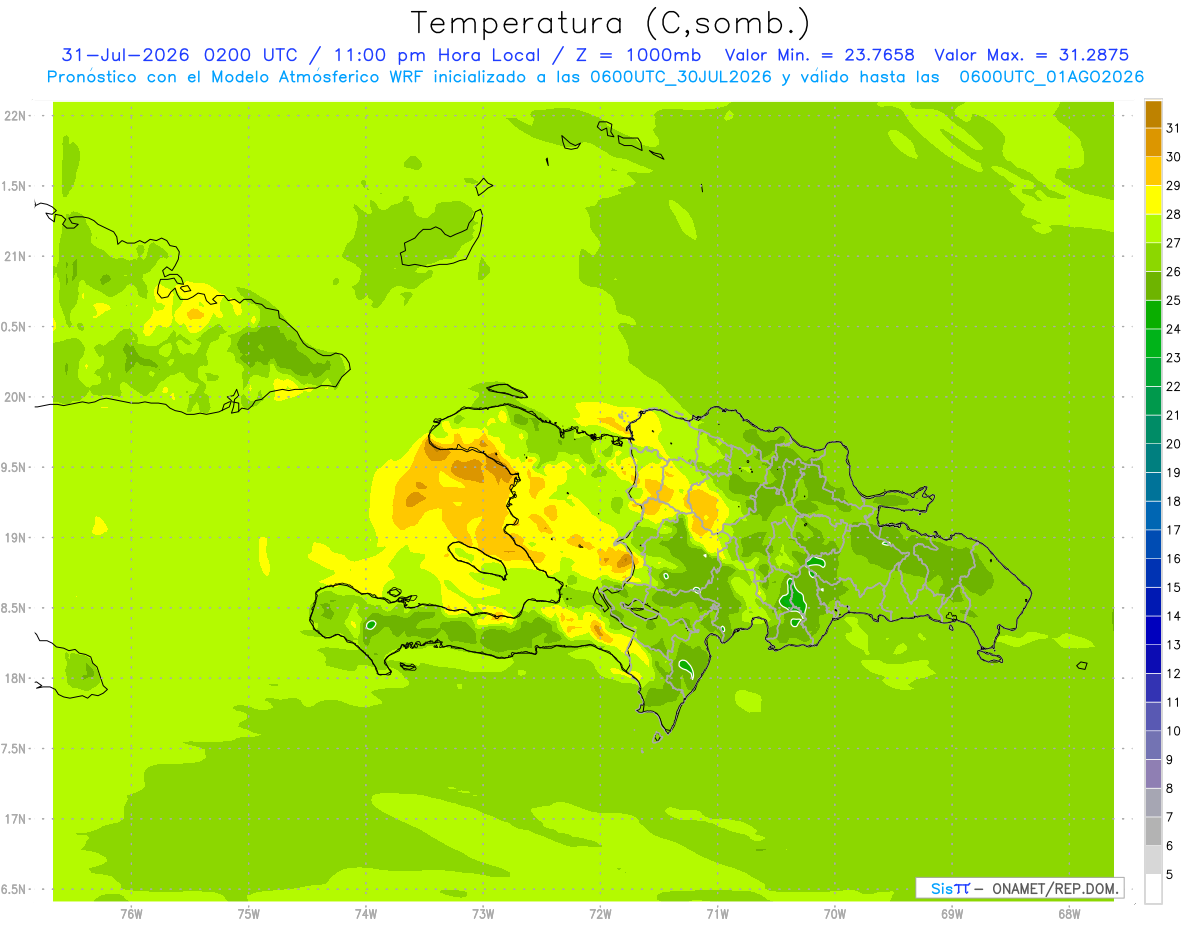This screenshot has width=1200, height=927.
Task: Click the legend value '28'
Action: [1173, 214]
